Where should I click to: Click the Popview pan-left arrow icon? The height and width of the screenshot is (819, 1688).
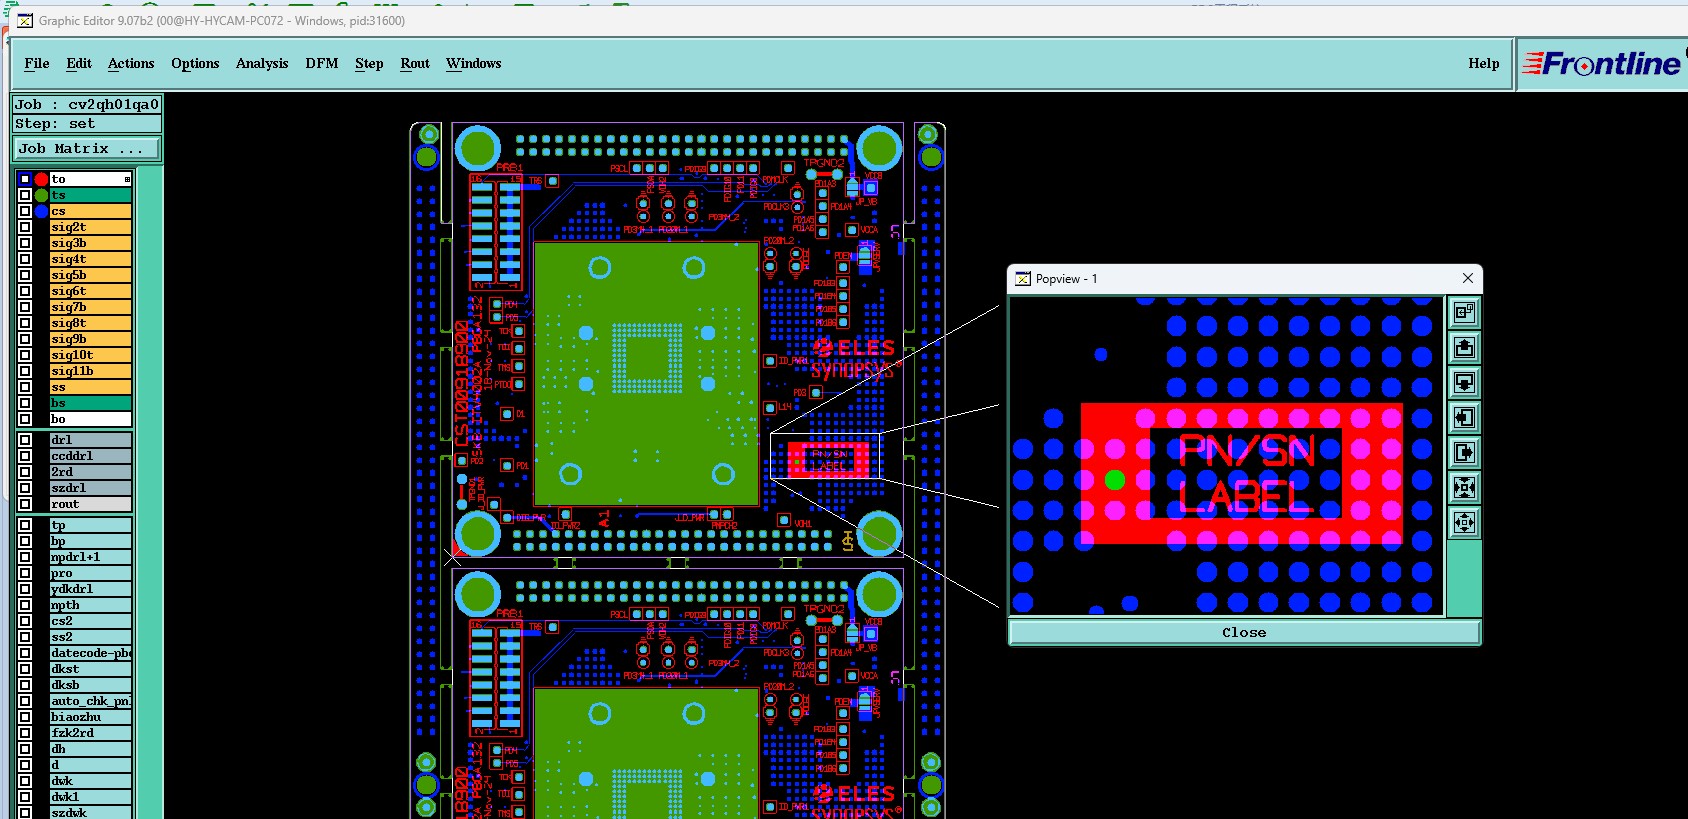[x=1464, y=418]
